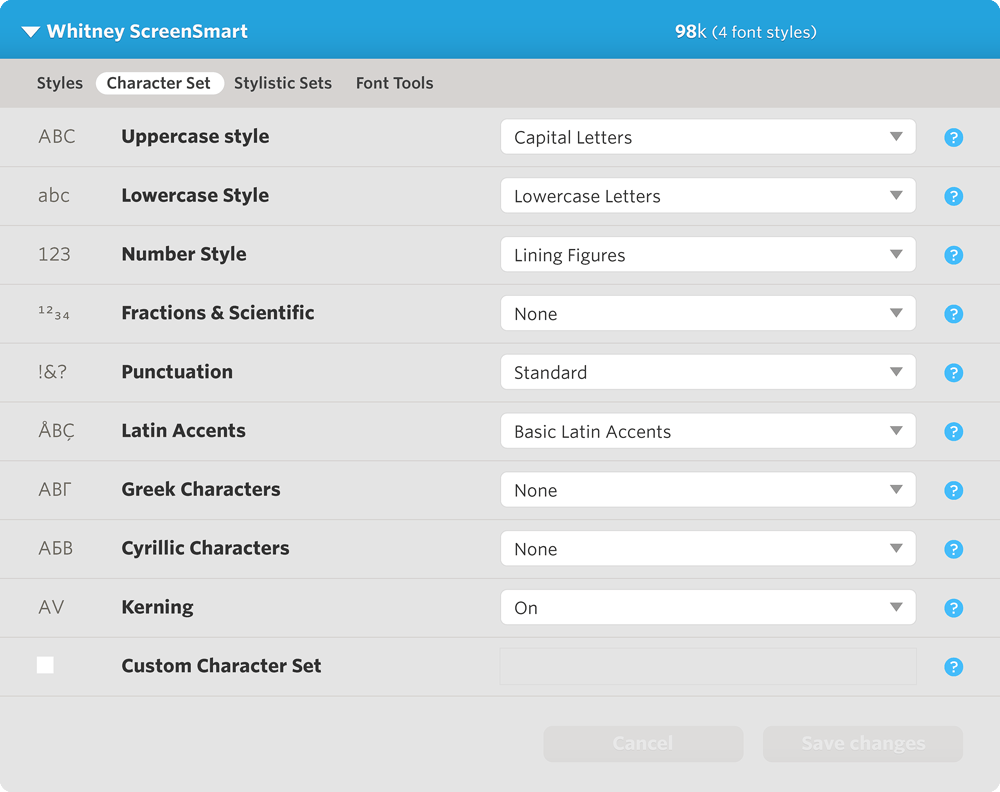Click the Uppercase style label
Viewport: 1000px width, 792px height.
point(195,136)
